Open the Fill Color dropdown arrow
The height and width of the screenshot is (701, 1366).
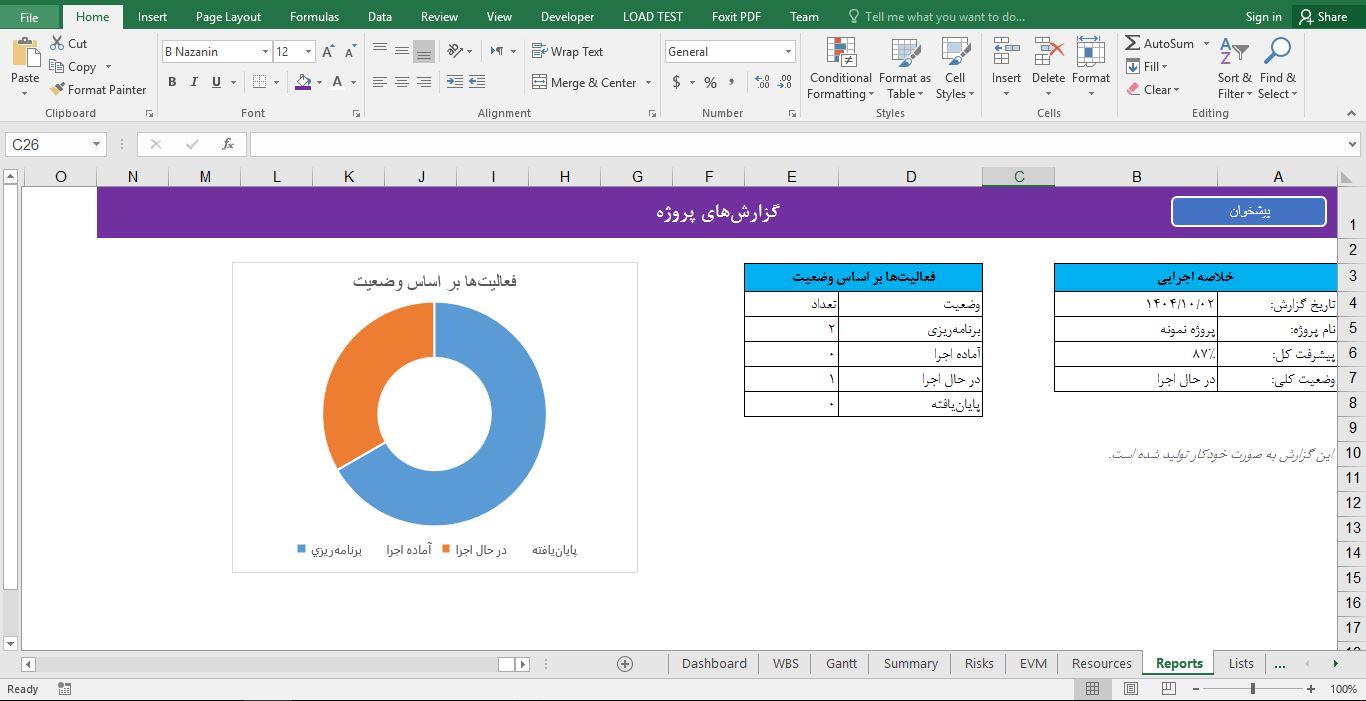click(318, 82)
